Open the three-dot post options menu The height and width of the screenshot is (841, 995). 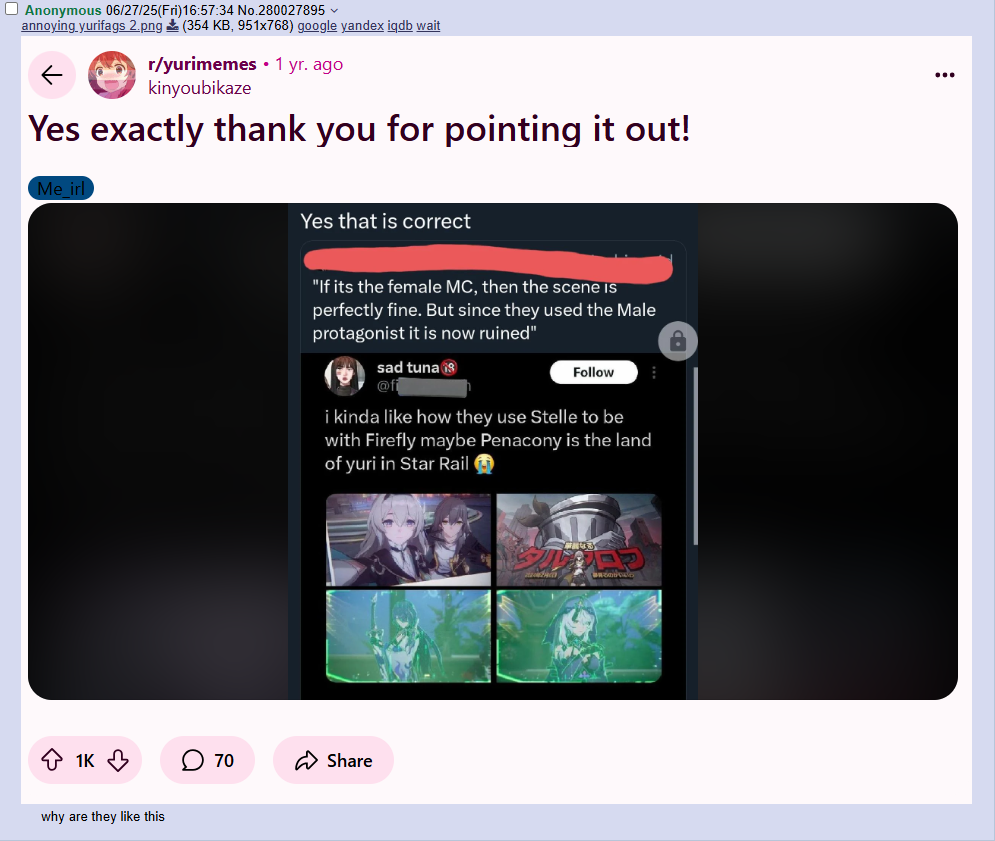[944, 75]
